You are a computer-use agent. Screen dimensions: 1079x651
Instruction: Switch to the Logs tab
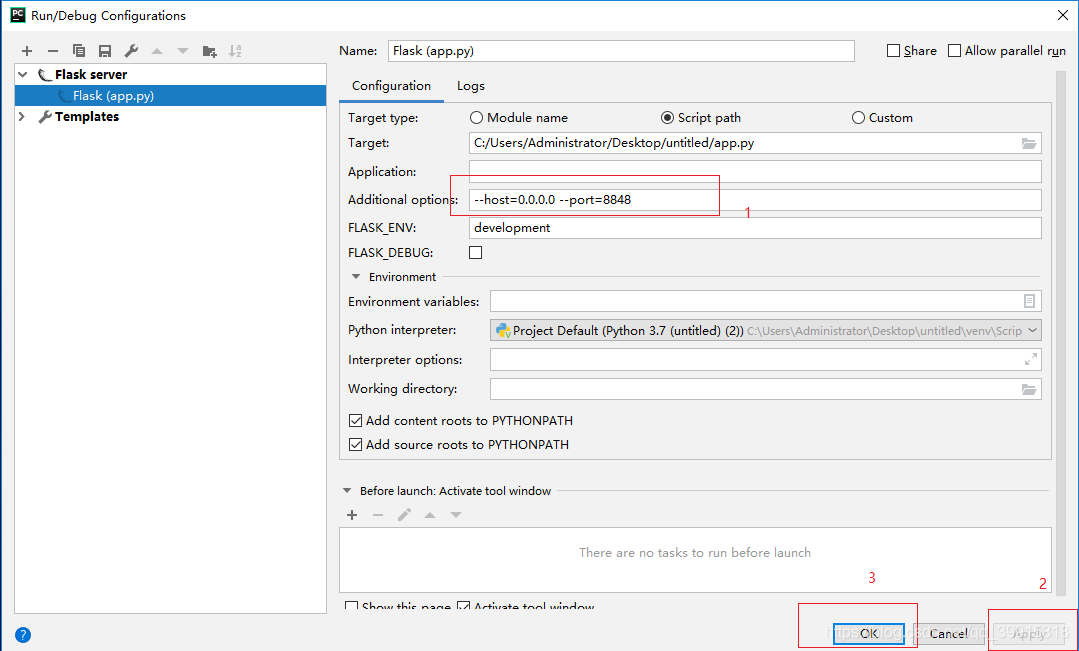471,86
